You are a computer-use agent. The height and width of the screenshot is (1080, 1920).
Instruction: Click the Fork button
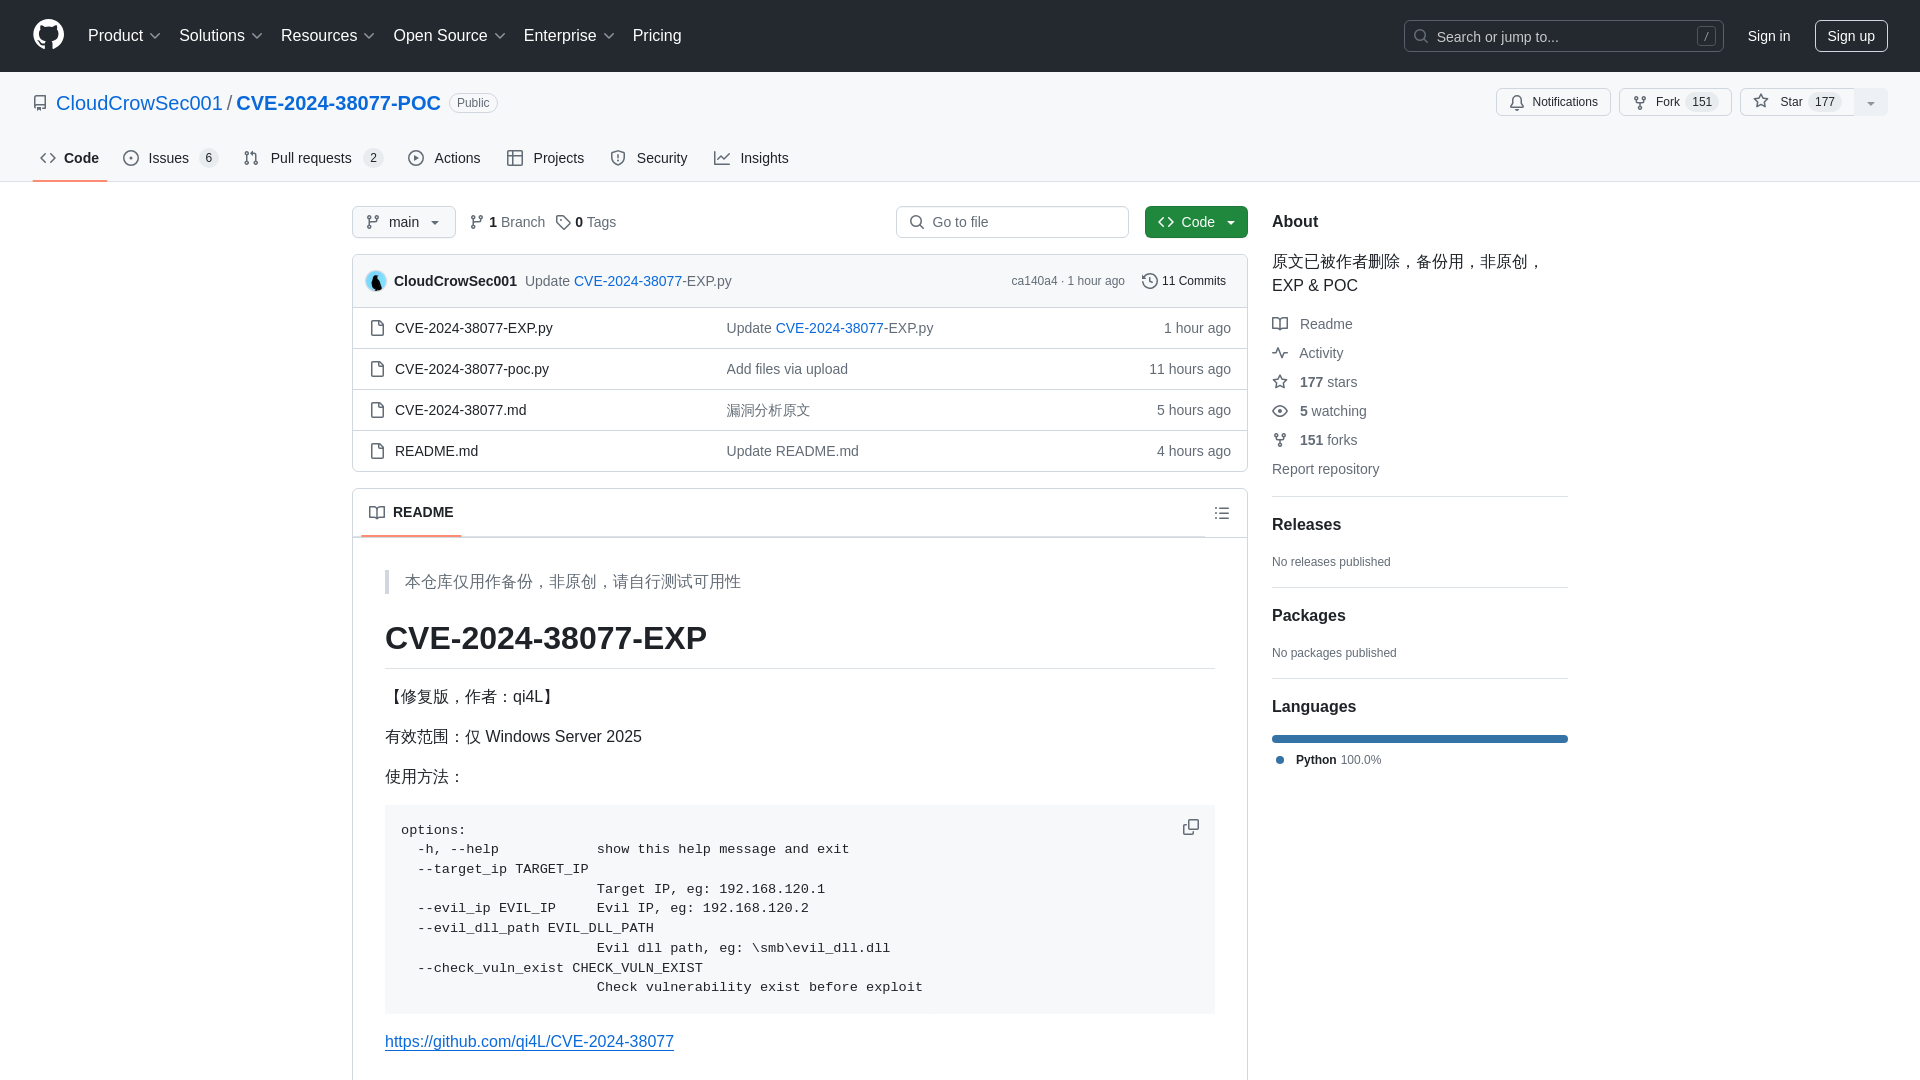(x=1675, y=102)
